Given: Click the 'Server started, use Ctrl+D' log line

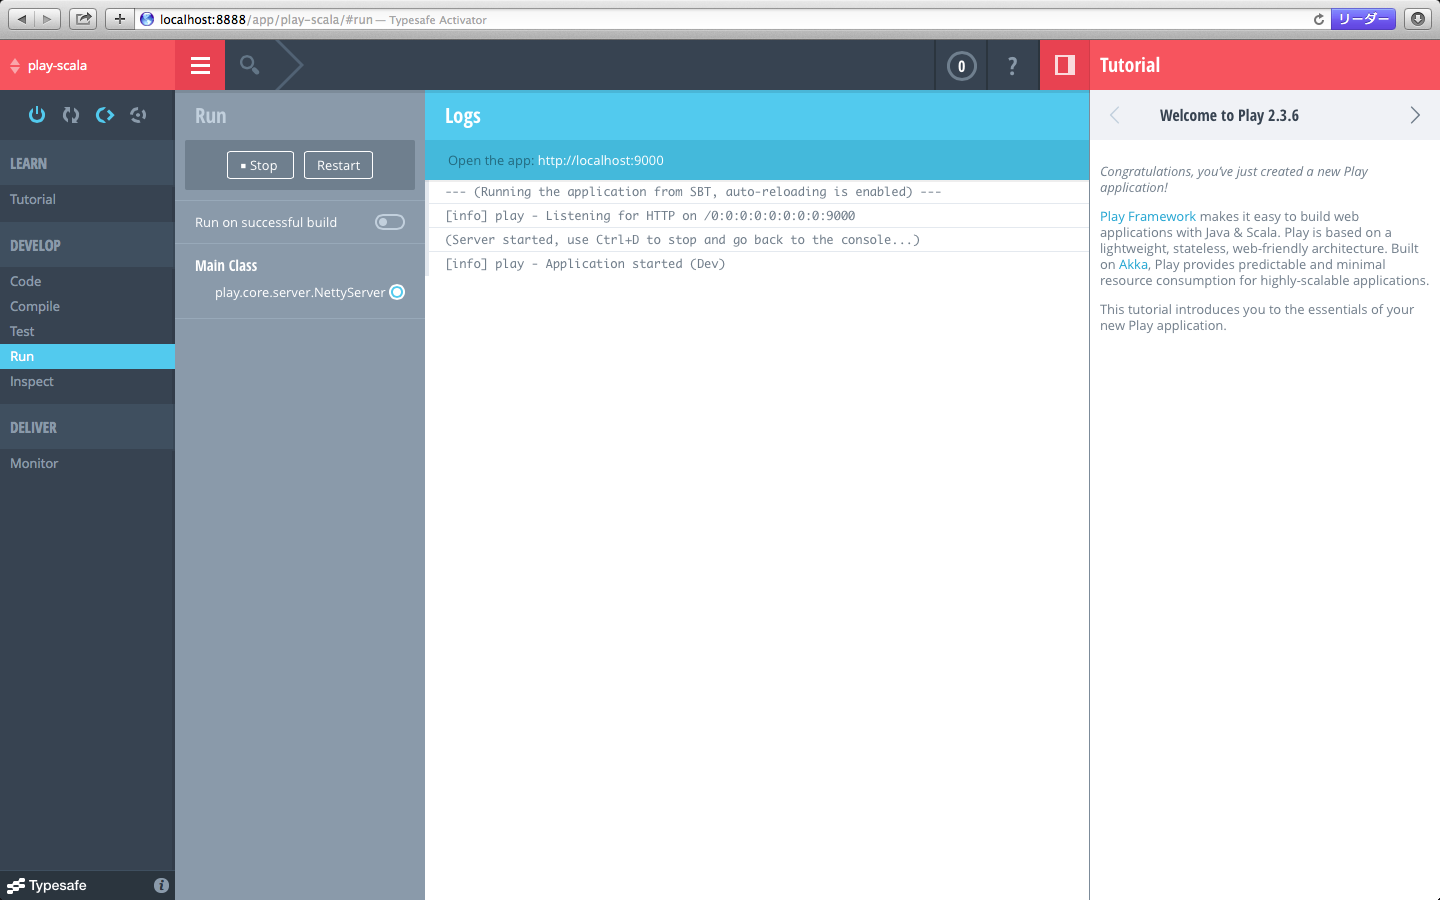Looking at the screenshot, I should 682,240.
